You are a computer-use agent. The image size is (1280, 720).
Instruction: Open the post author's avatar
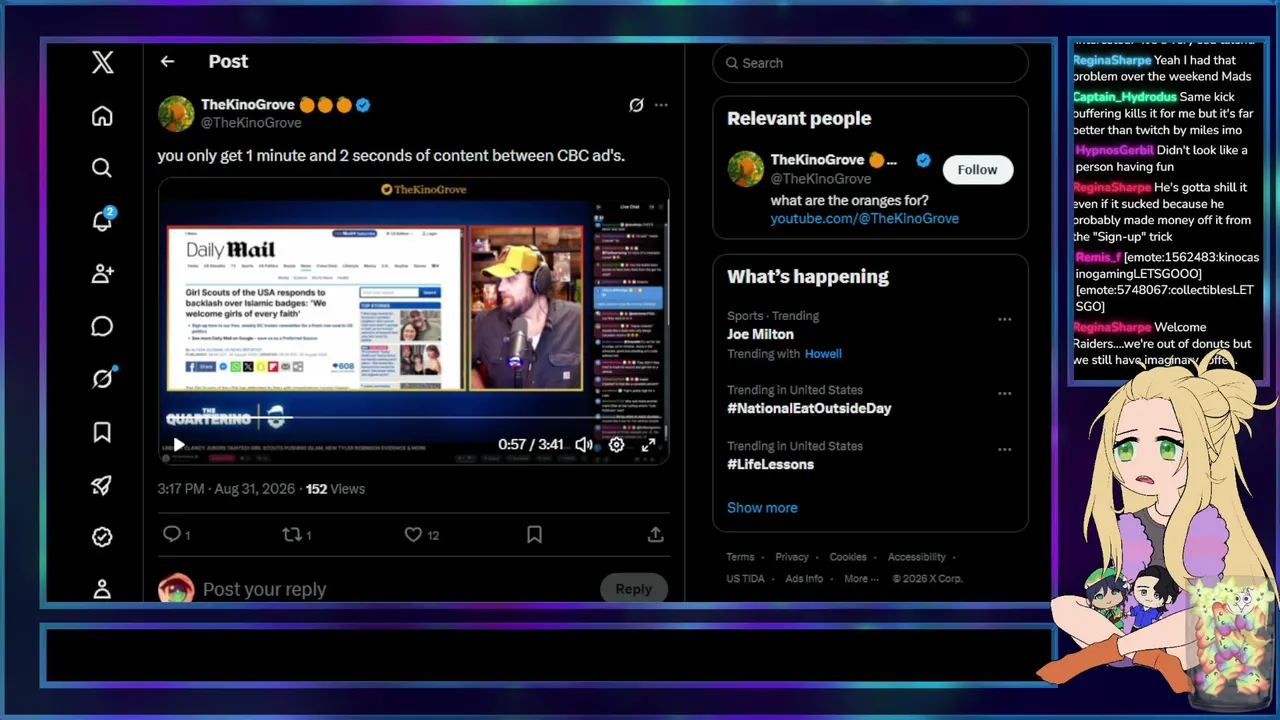176,113
